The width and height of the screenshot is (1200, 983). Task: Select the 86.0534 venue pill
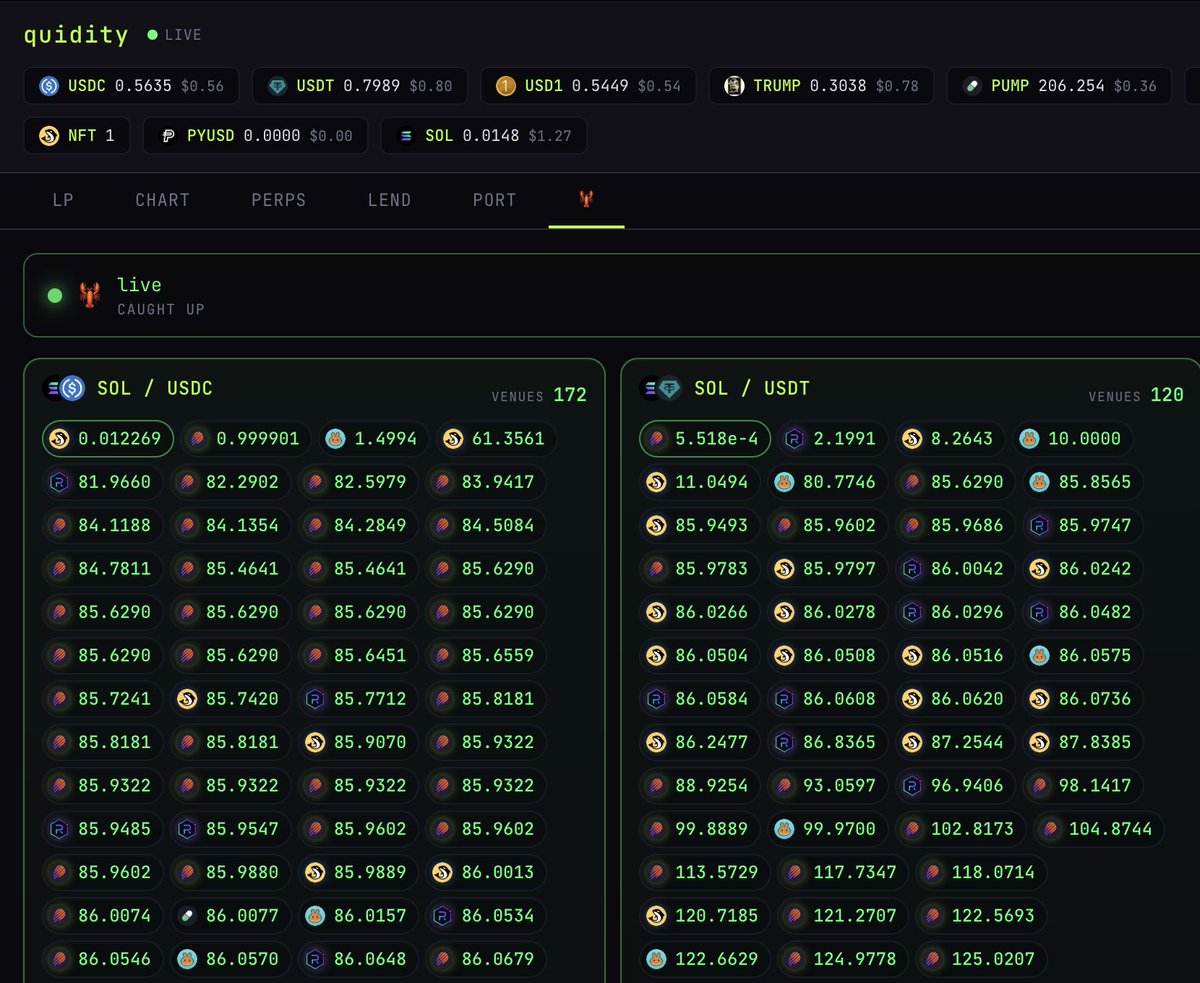pos(486,914)
